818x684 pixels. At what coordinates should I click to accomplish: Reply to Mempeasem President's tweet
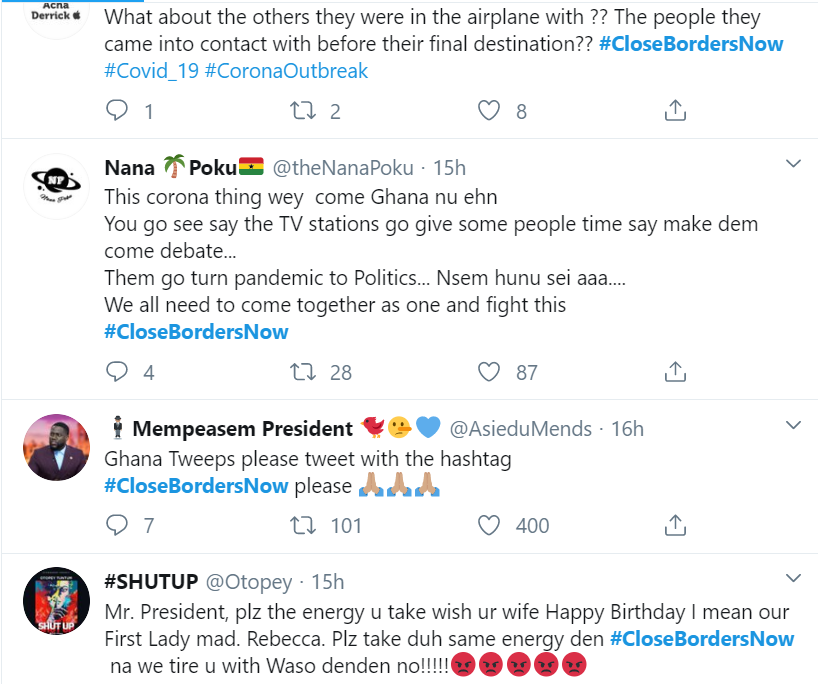[x=118, y=525]
